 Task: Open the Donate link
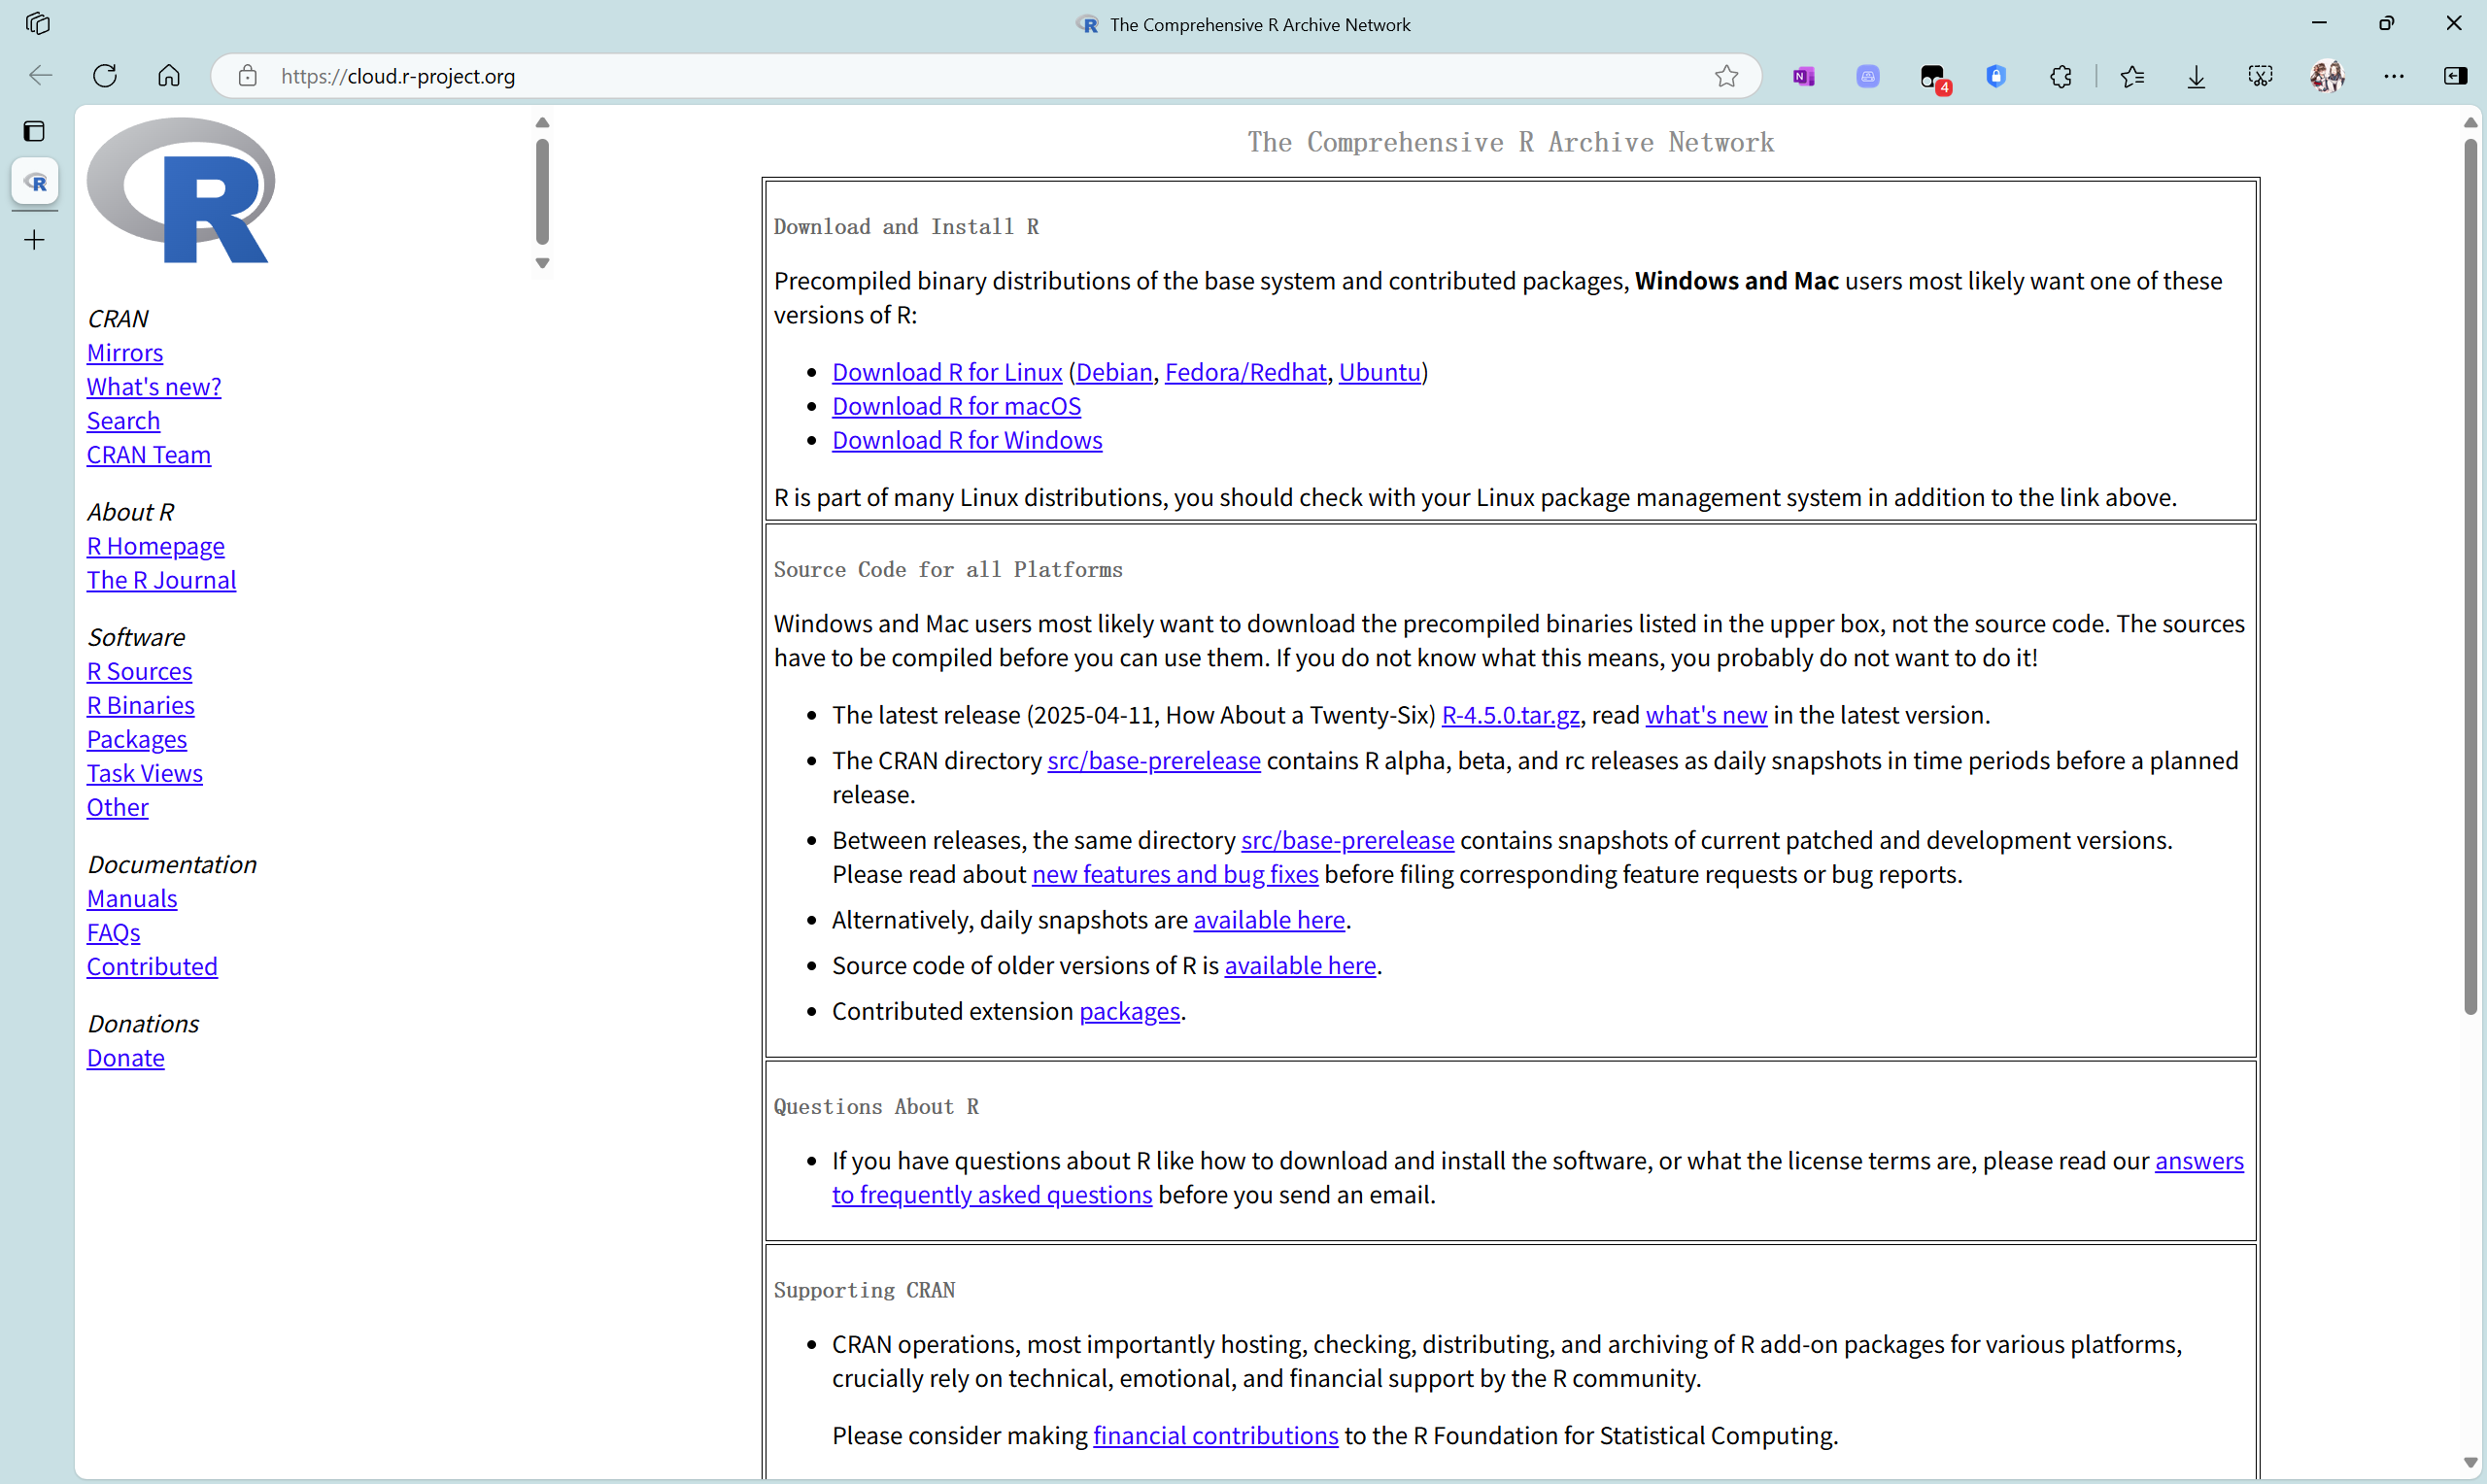126,1058
